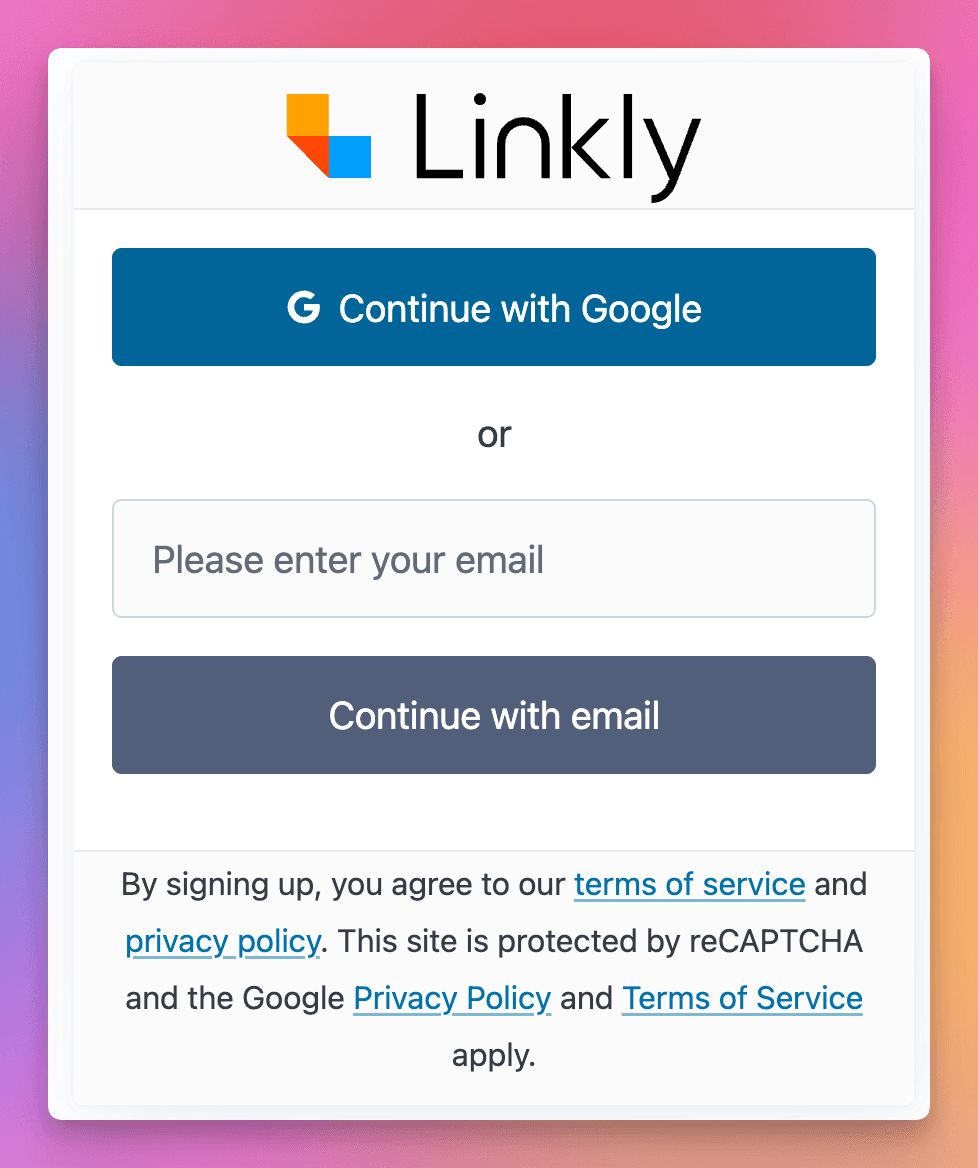Click inside the email input field

coord(494,558)
